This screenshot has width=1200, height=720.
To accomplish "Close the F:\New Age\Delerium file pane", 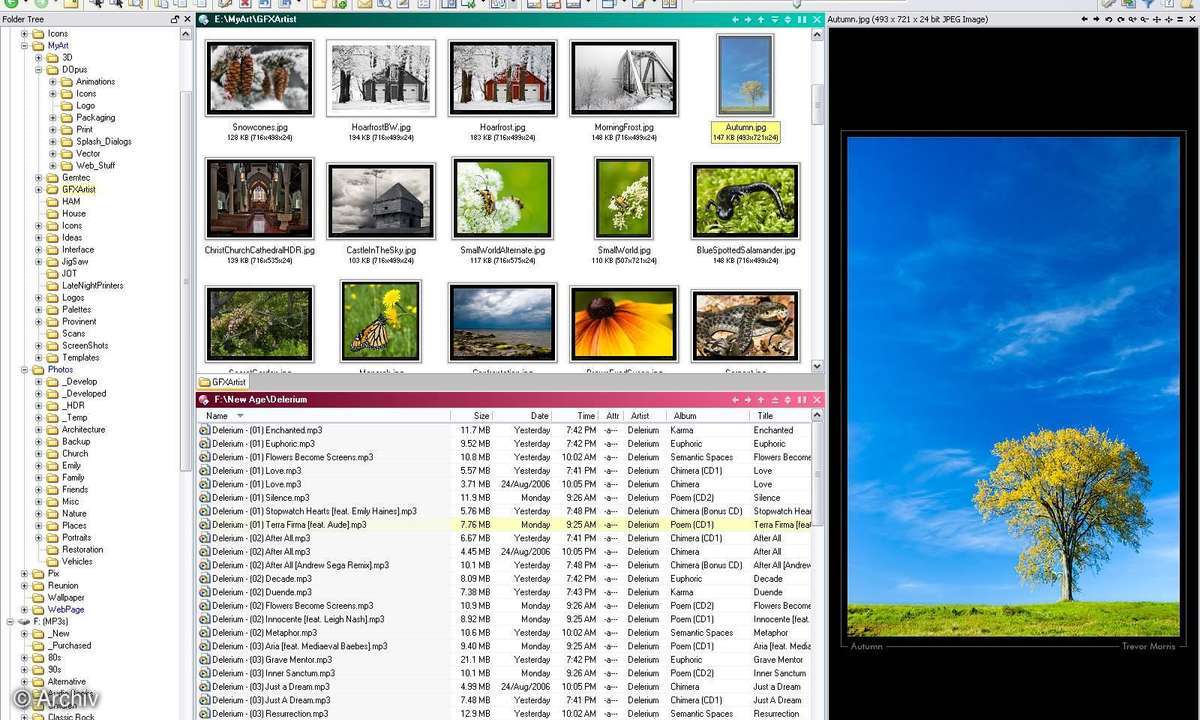I will tap(816, 399).
